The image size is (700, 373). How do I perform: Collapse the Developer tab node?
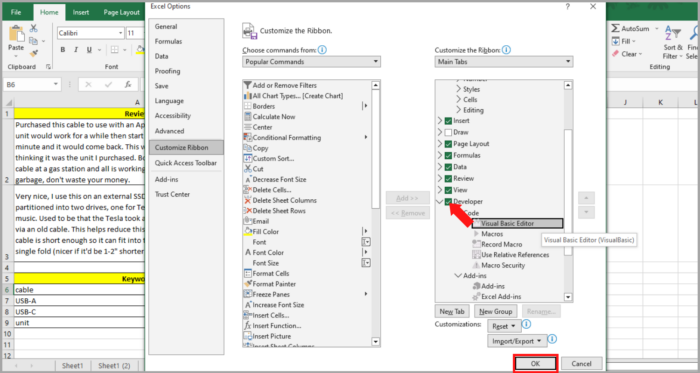pos(439,202)
